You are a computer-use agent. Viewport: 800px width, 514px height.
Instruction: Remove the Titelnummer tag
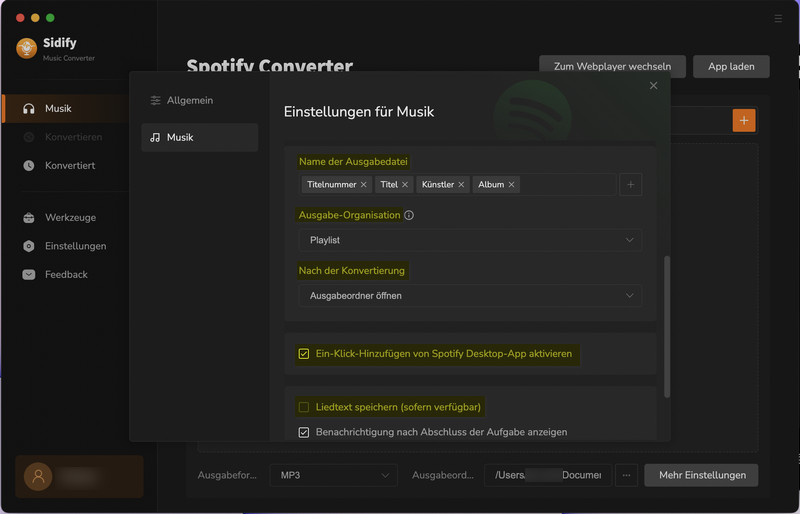(x=364, y=185)
